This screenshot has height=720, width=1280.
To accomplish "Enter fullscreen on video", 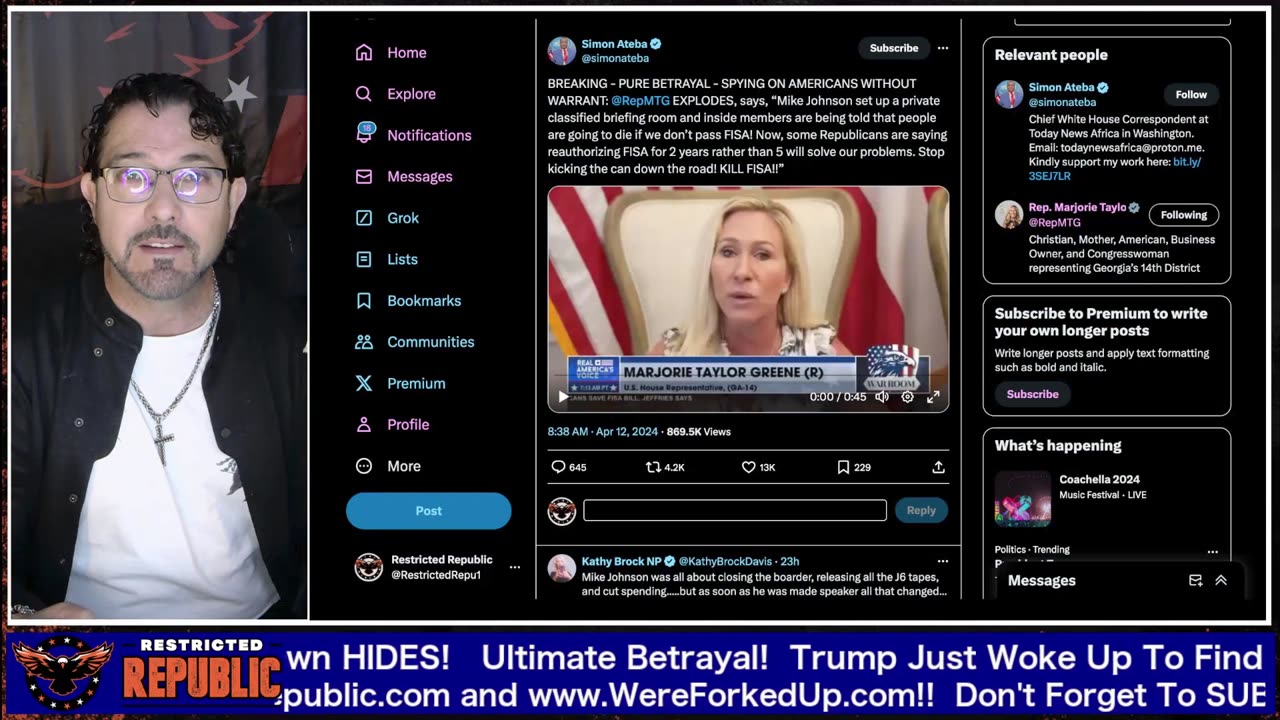I will tap(933, 397).
